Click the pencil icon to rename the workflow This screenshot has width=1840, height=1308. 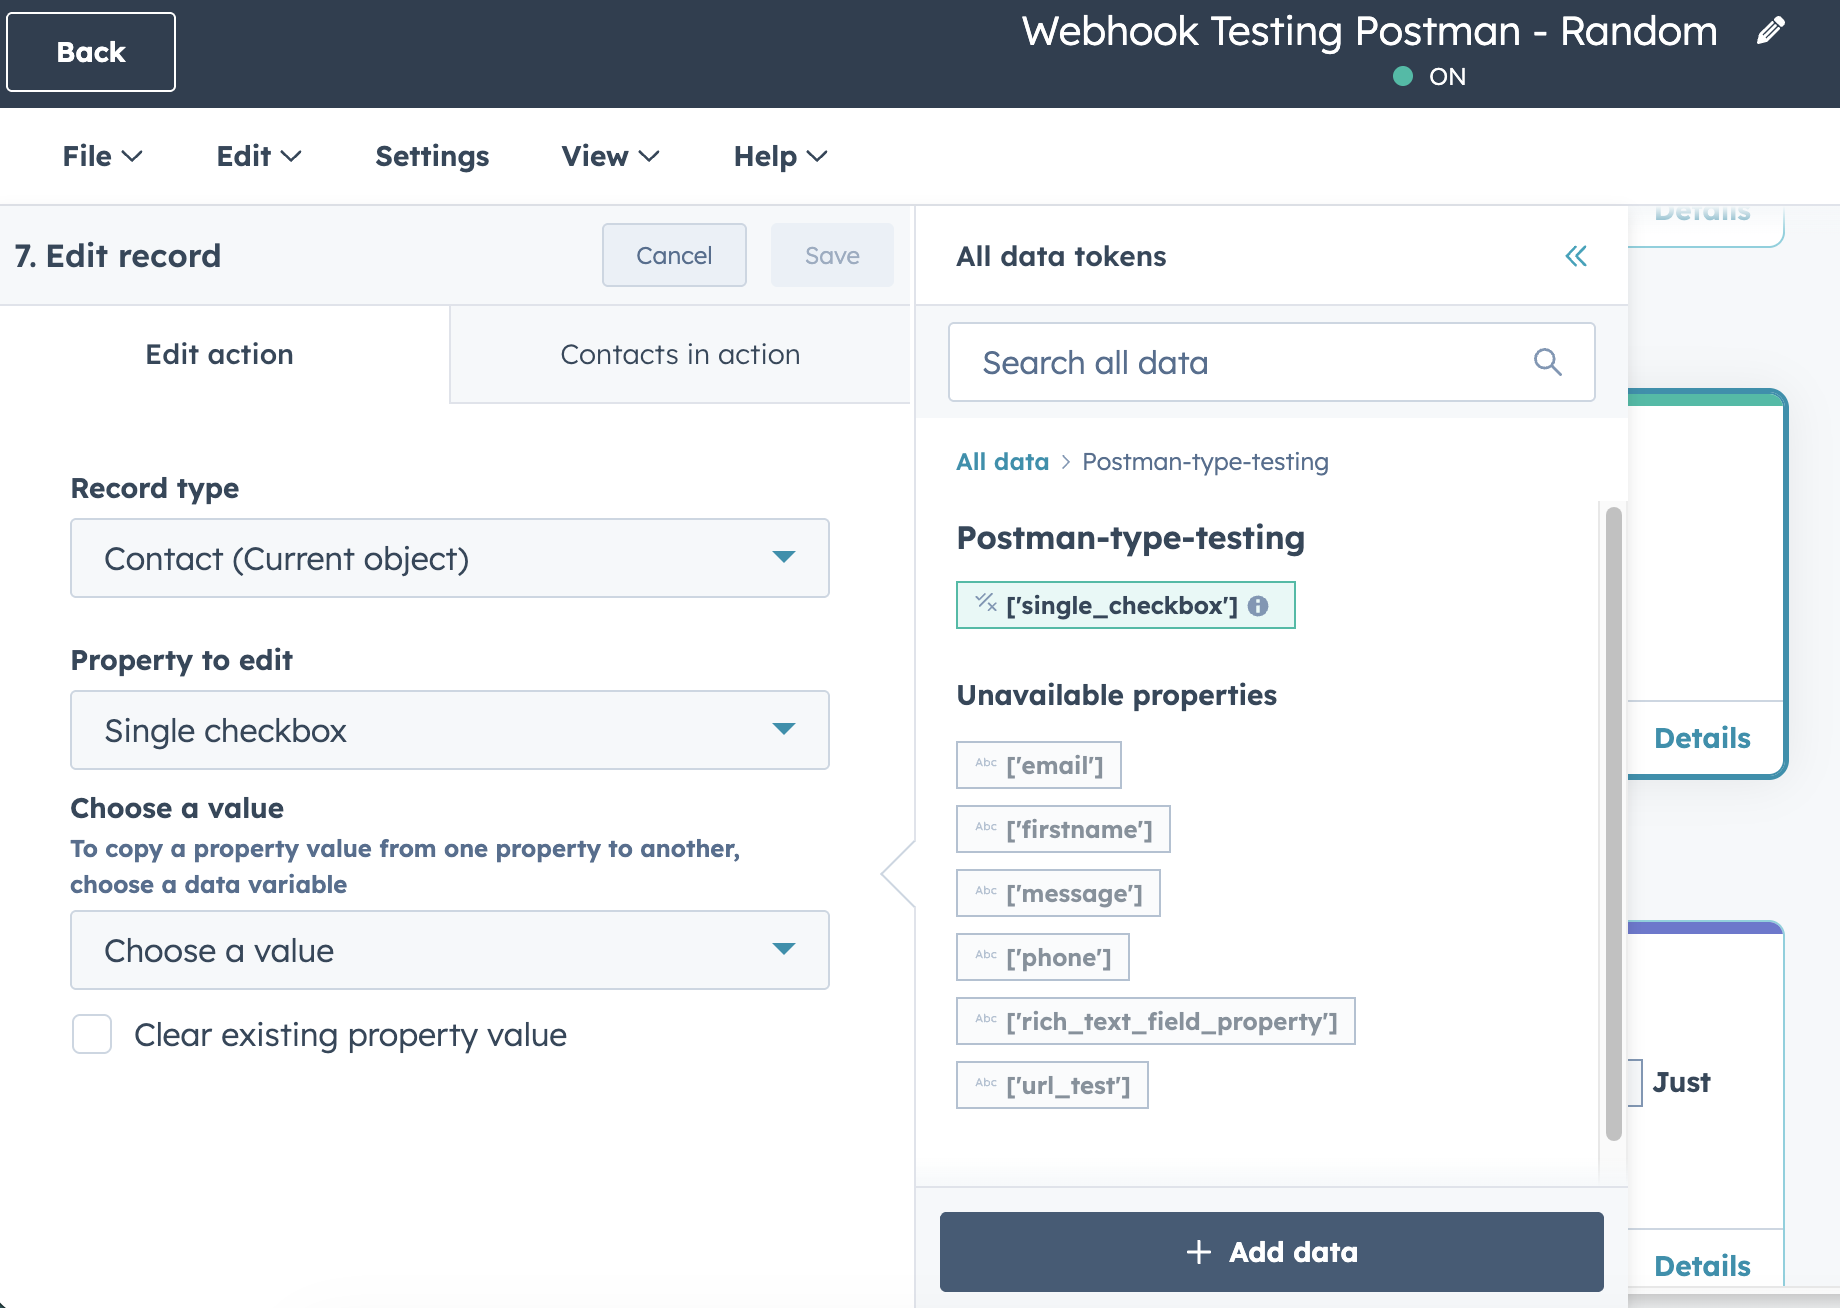tap(1771, 31)
